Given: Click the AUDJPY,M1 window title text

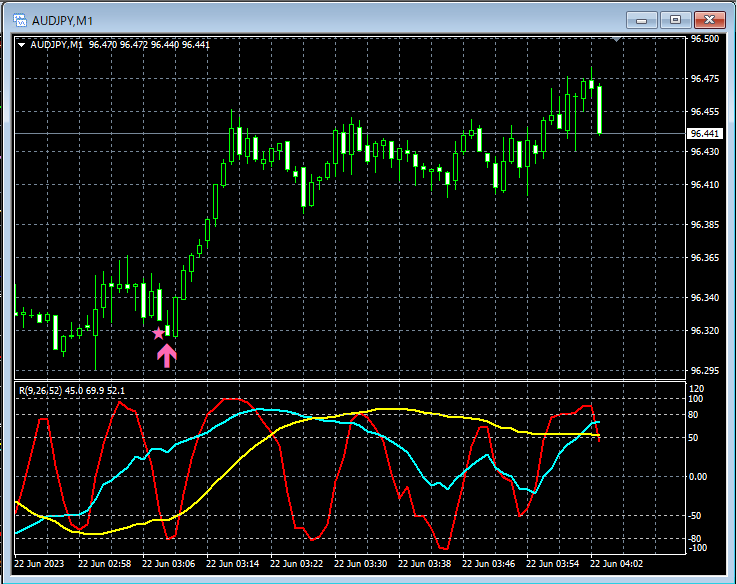Looking at the screenshot, I should (63, 21).
